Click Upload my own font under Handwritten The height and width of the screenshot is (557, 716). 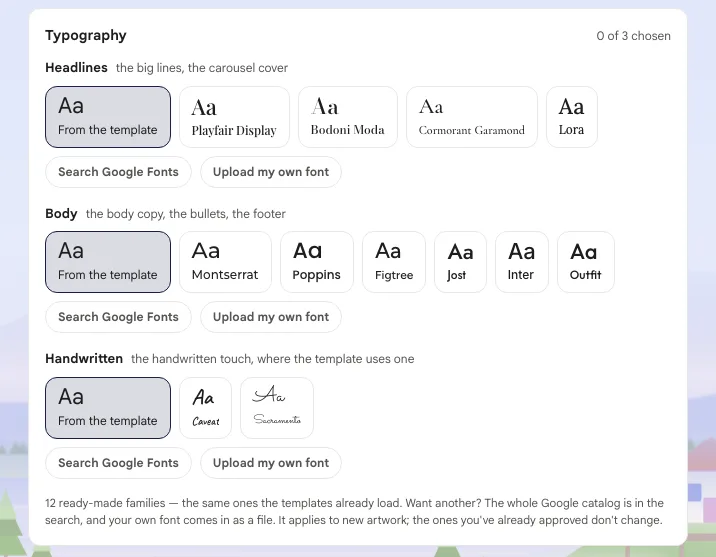pos(271,463)
